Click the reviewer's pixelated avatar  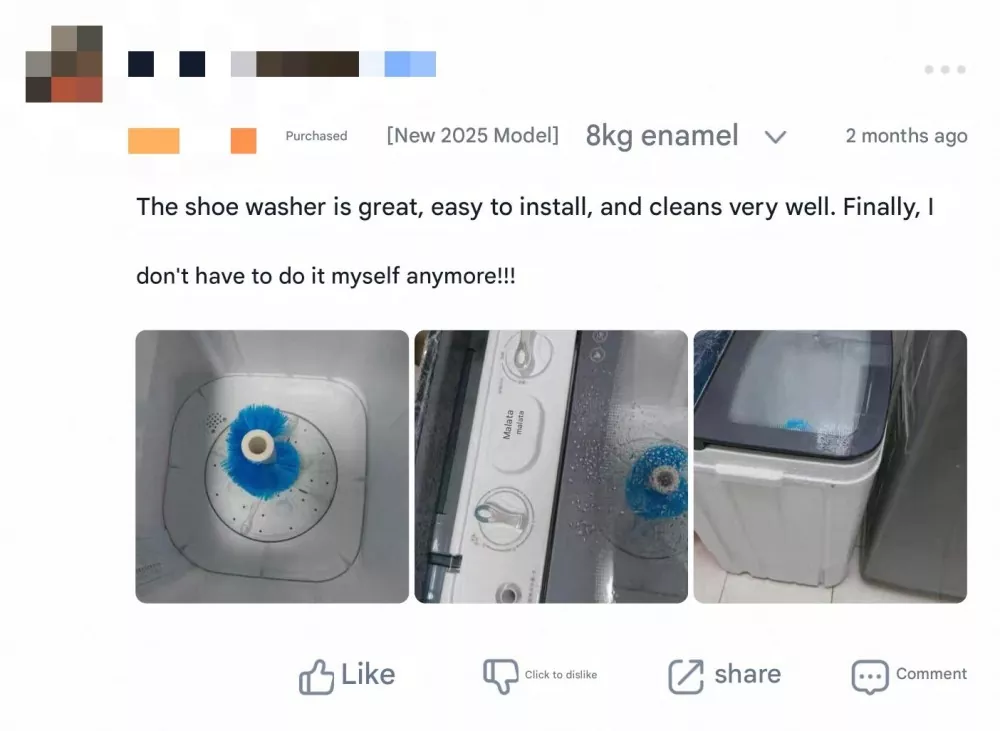click(64, 64)
